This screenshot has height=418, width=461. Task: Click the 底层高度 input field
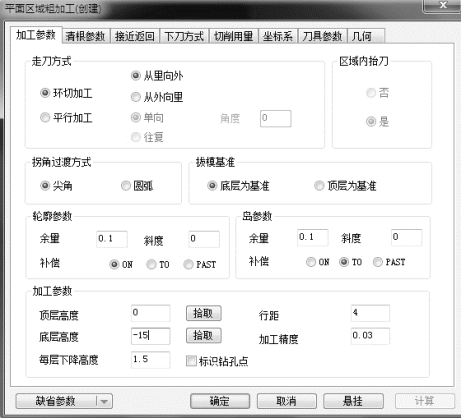pyautogui.click(x=151, y=336)
